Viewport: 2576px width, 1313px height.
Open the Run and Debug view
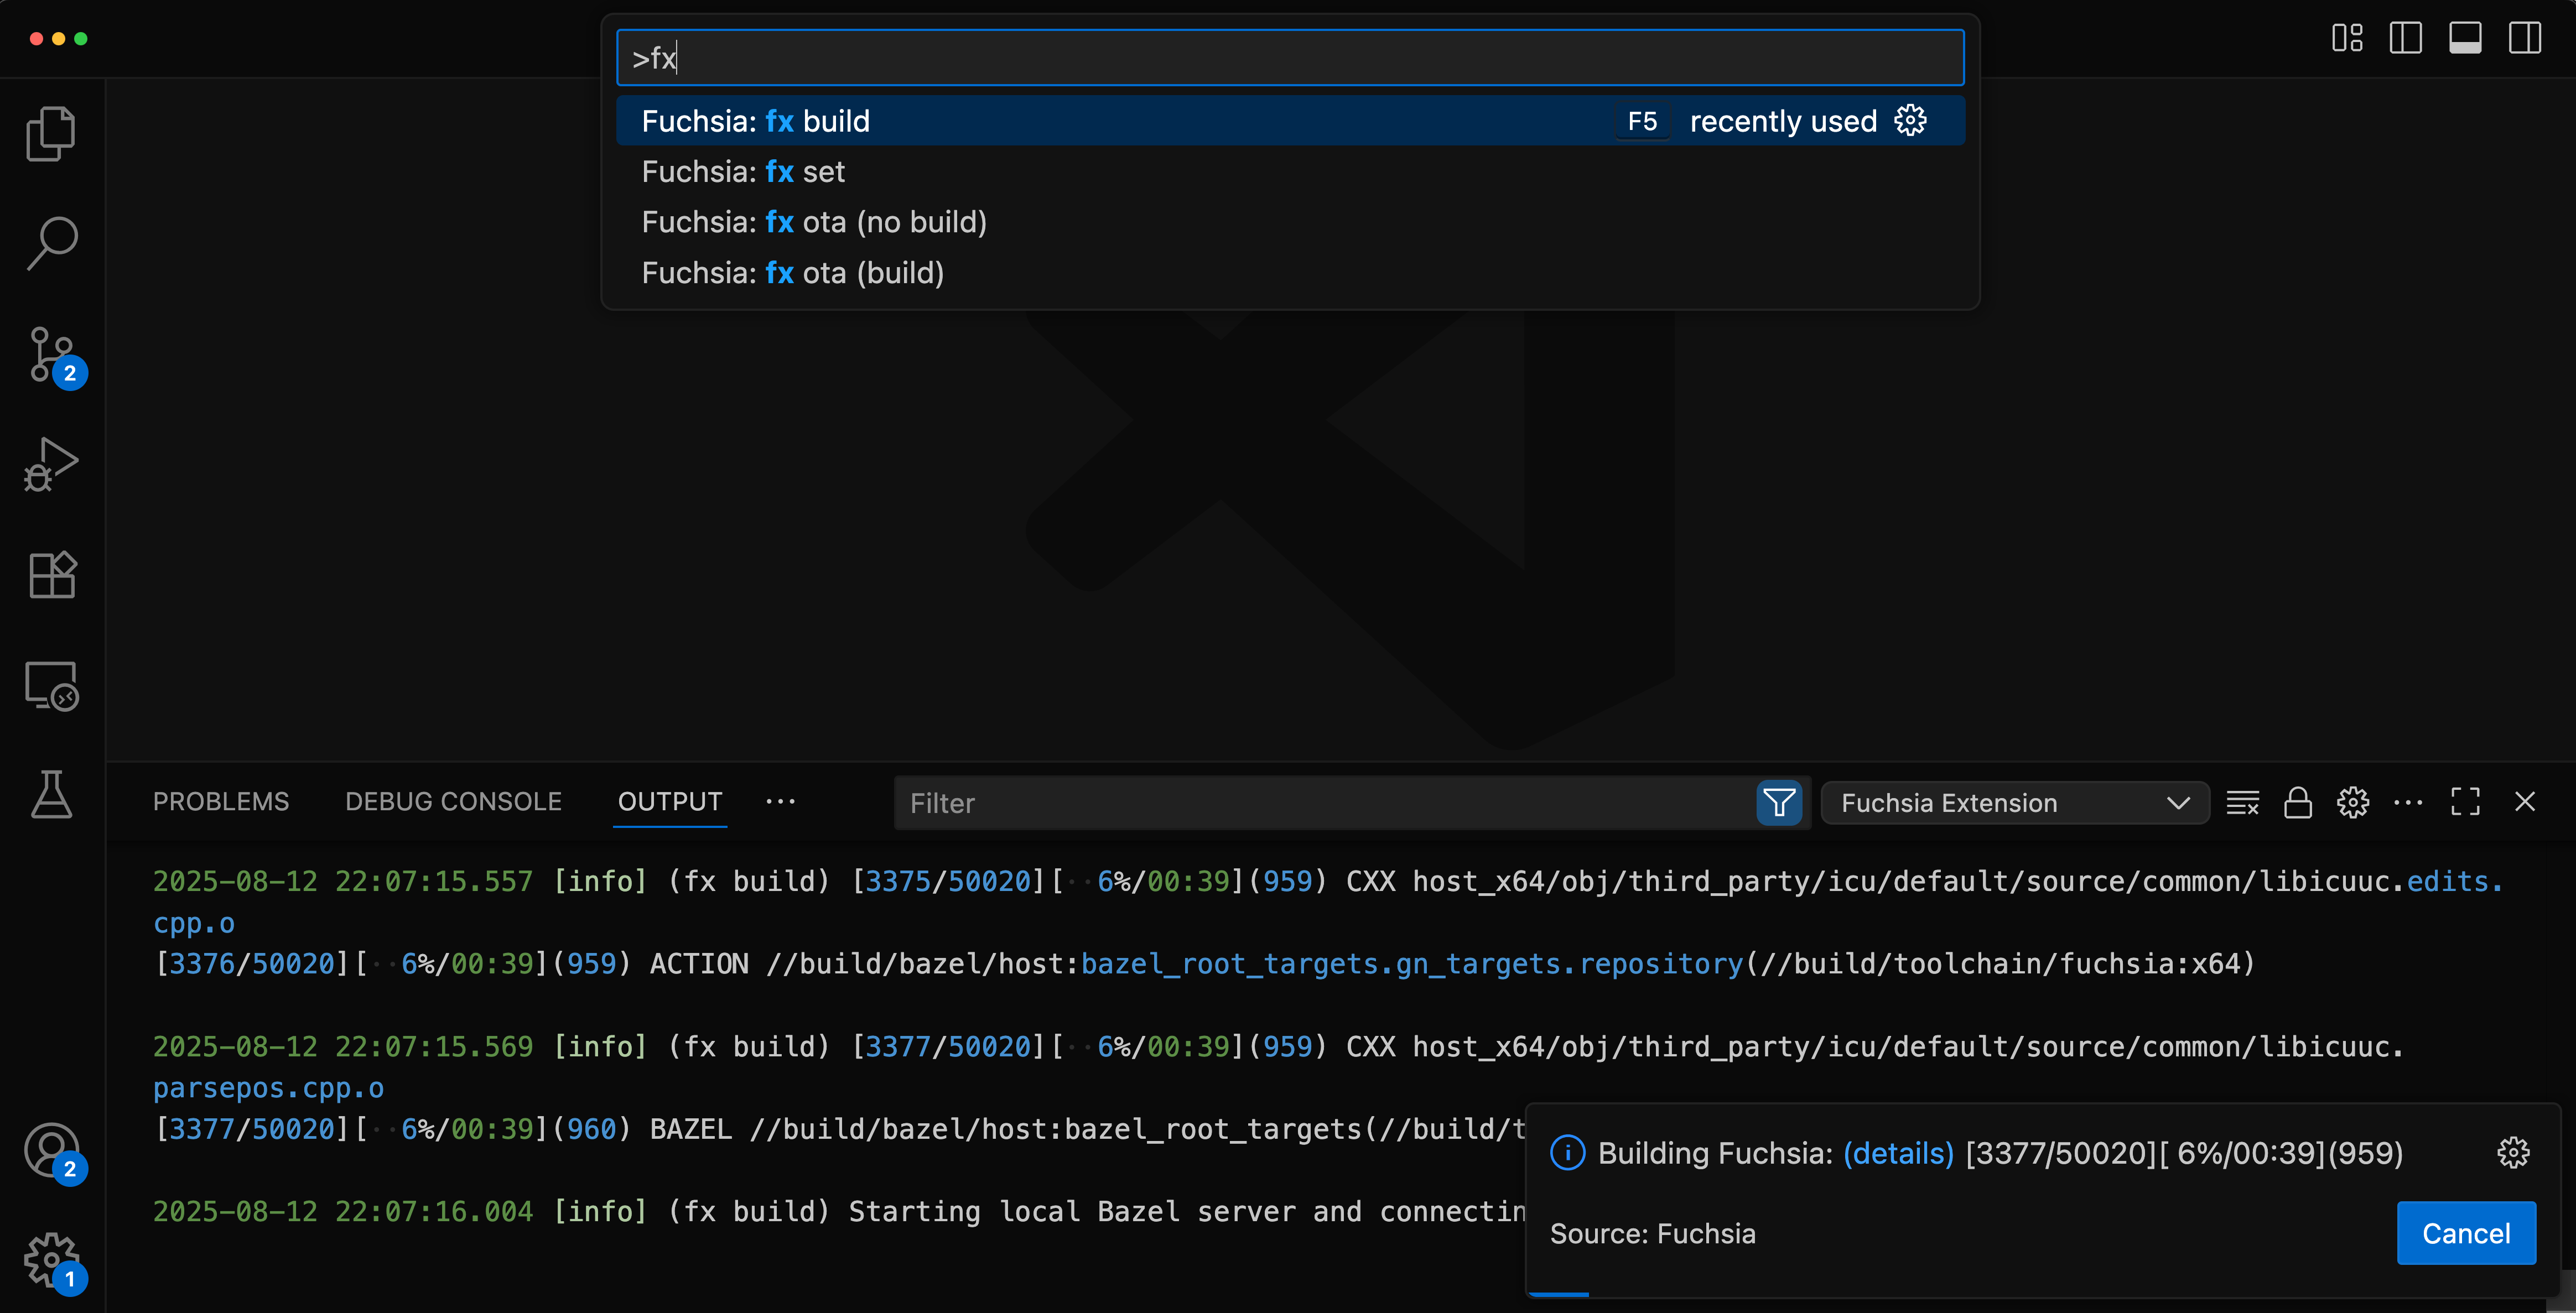point(51,463)
